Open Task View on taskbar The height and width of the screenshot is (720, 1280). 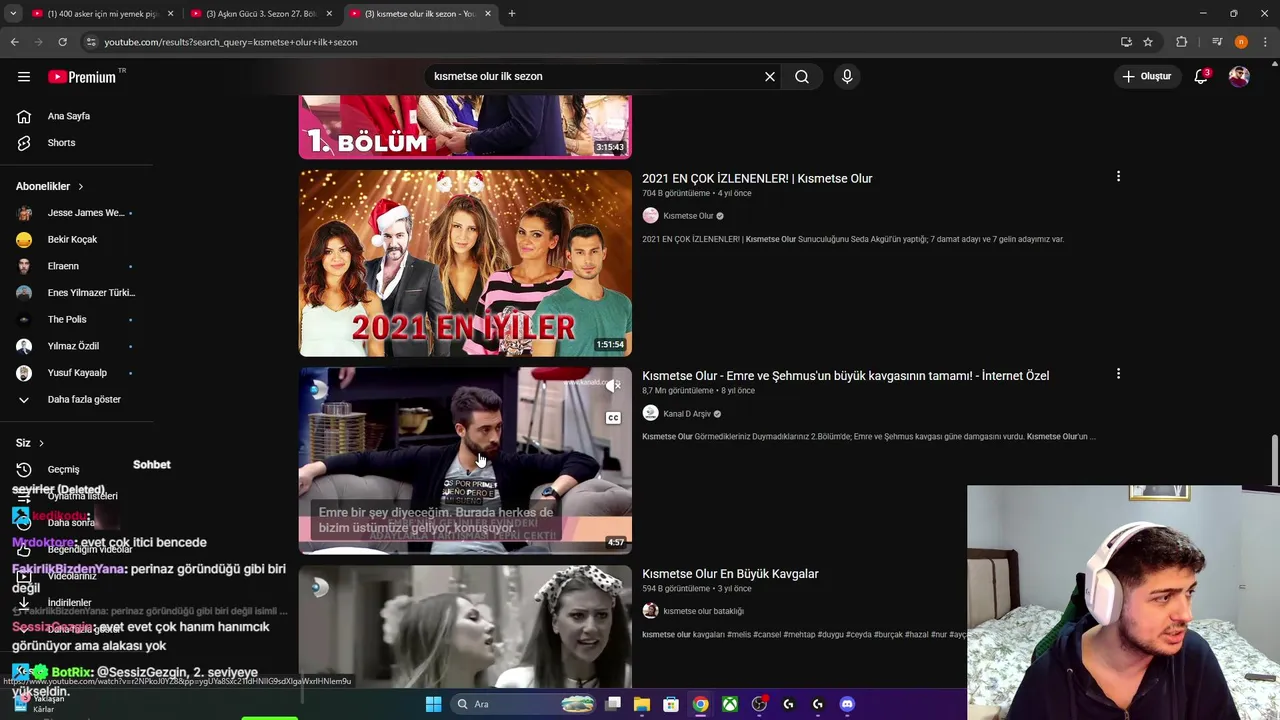tap(613, 704)
